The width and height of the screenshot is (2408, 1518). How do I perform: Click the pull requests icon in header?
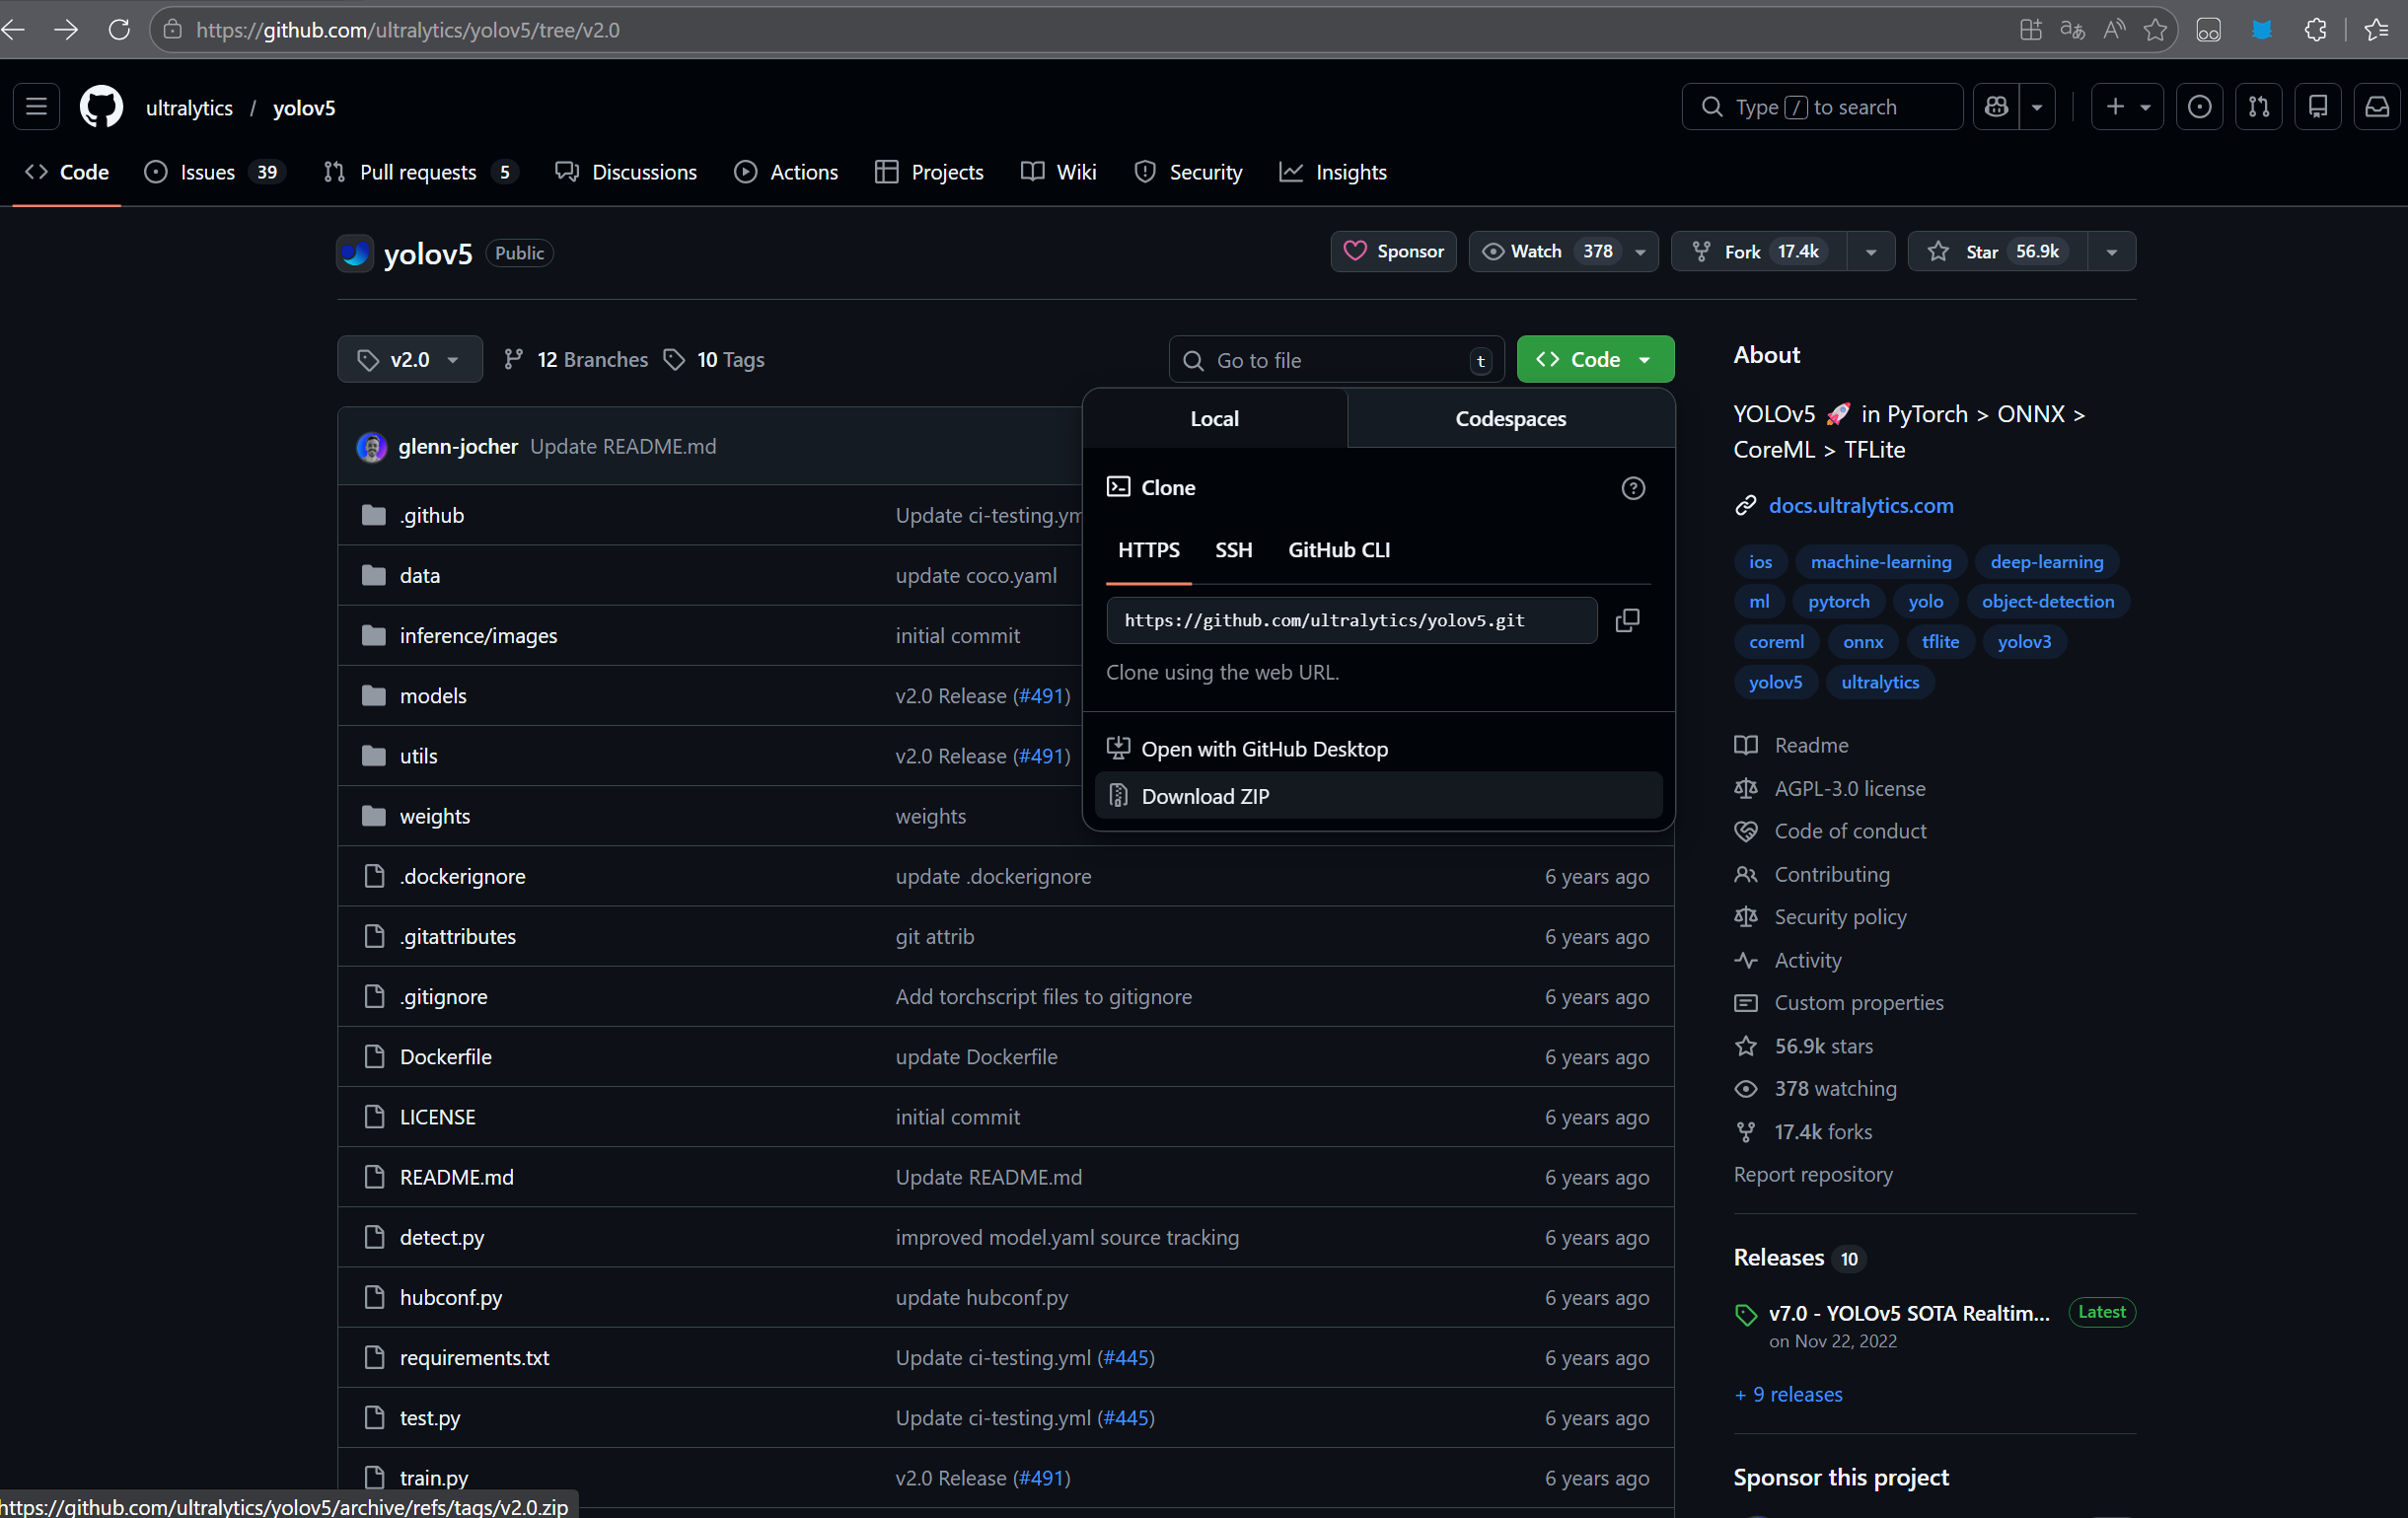(2258, 107)
